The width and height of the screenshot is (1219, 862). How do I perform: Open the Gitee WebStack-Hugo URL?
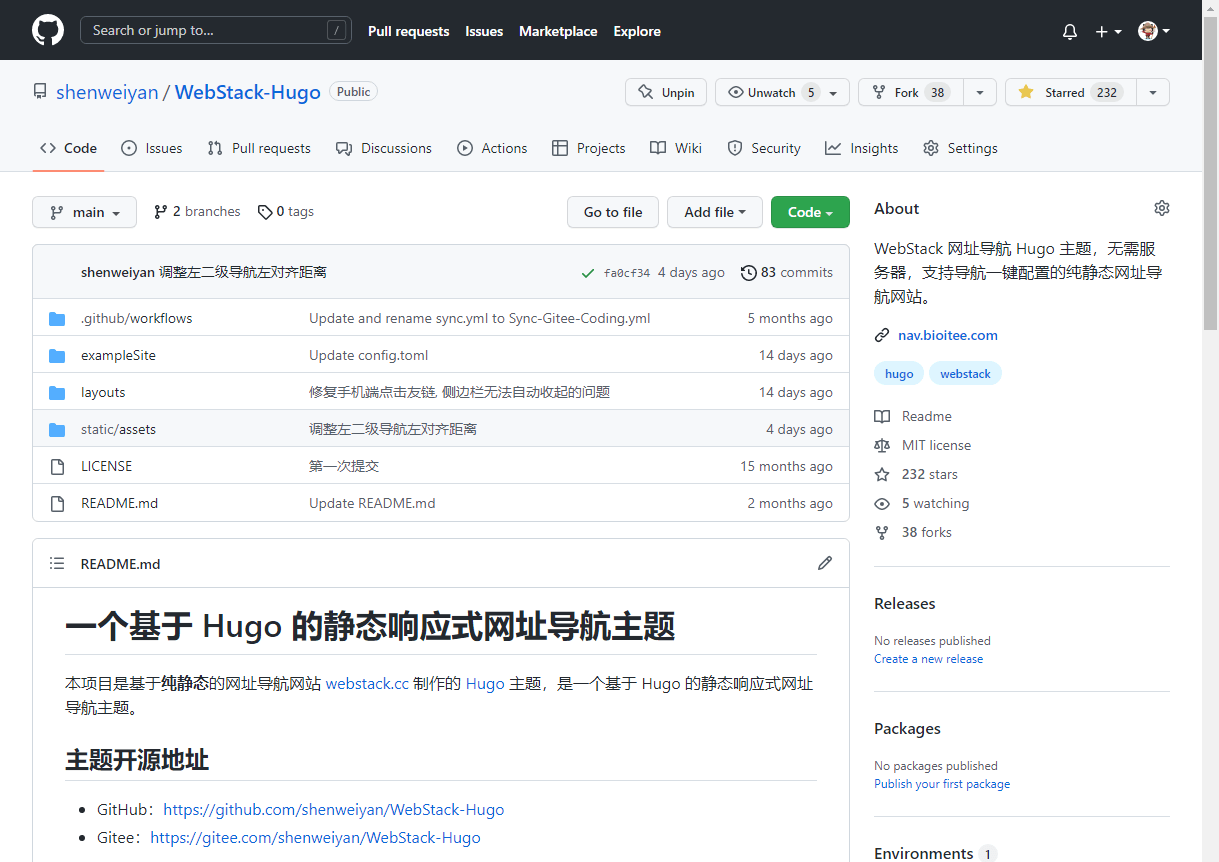315,838
